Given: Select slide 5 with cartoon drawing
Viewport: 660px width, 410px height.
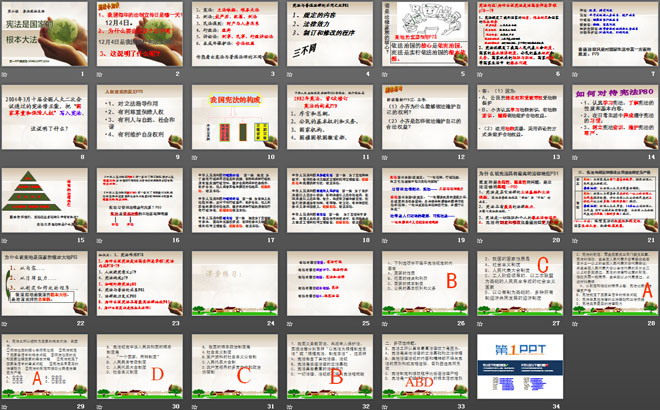Looking at the screenshot, I should [x=425, y=34].
